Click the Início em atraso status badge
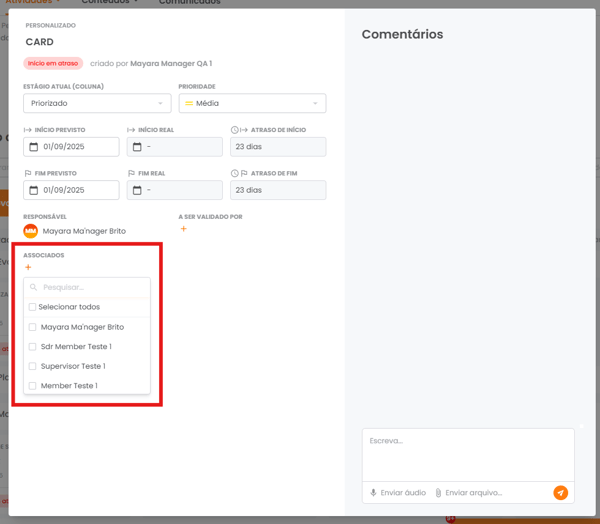Image resolution: width=600 pixels, height=524 pixels. tap(53, 63)
